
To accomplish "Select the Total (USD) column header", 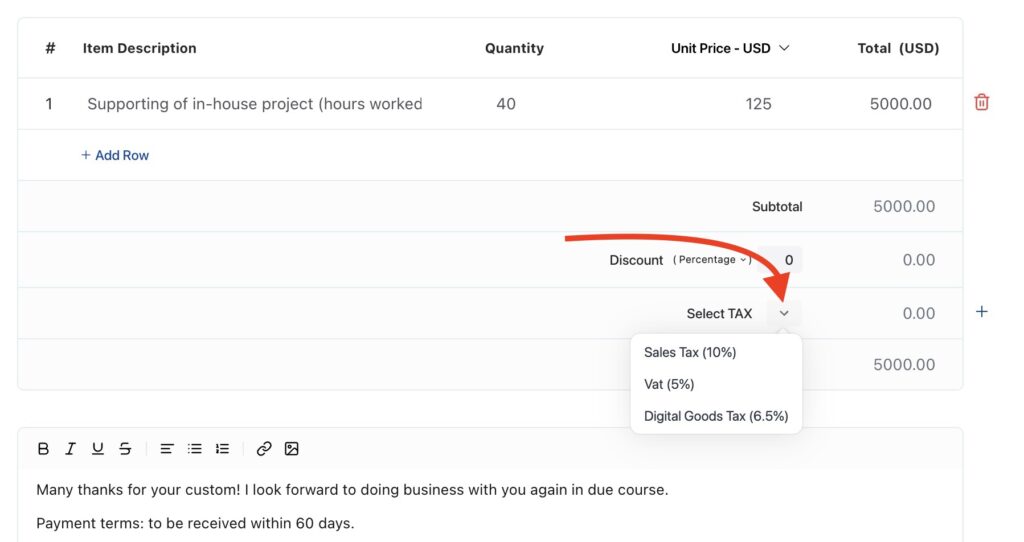I will (x=898, y=48).
